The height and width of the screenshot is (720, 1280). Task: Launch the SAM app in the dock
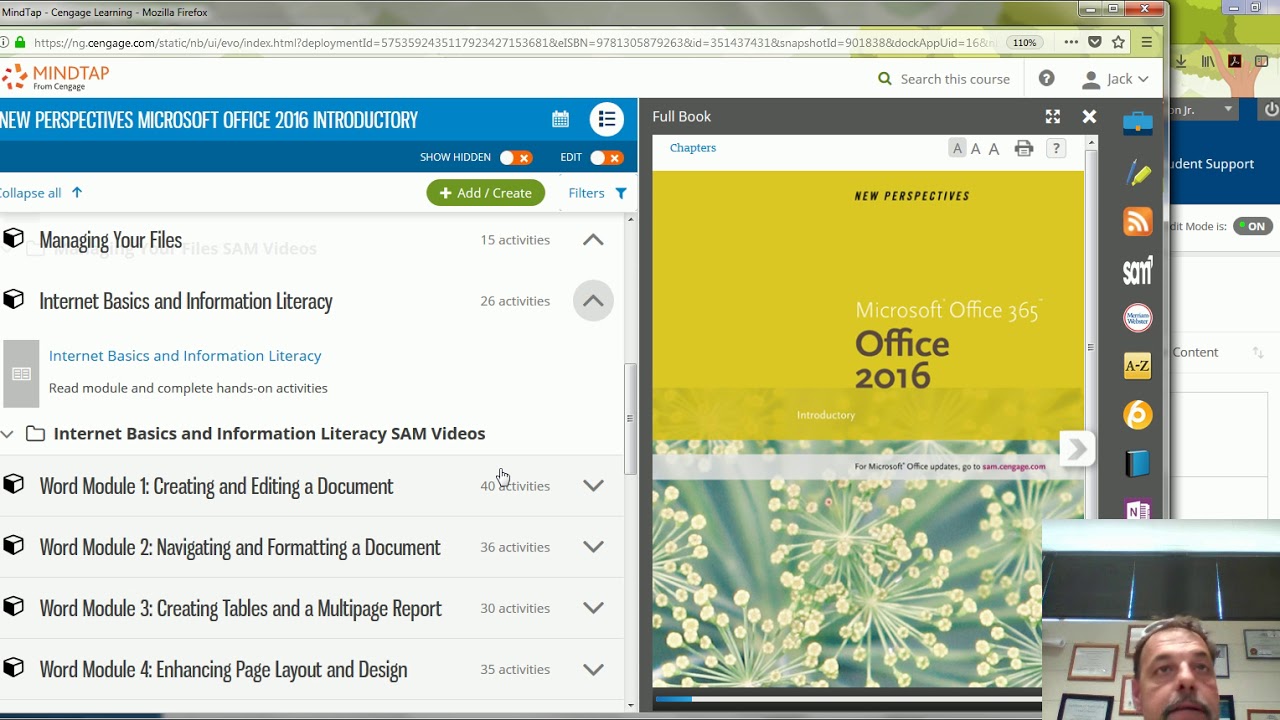pos(1137,270)
